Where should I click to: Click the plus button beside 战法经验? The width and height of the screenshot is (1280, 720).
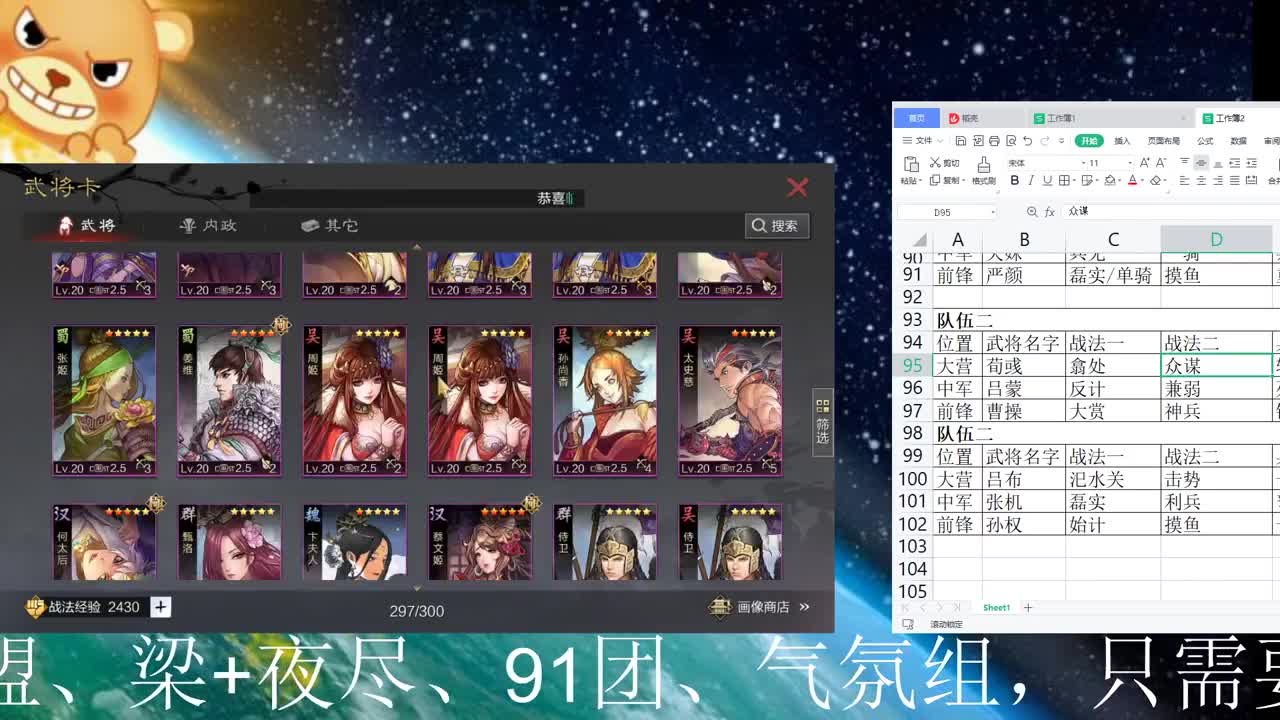coord(160,607)
